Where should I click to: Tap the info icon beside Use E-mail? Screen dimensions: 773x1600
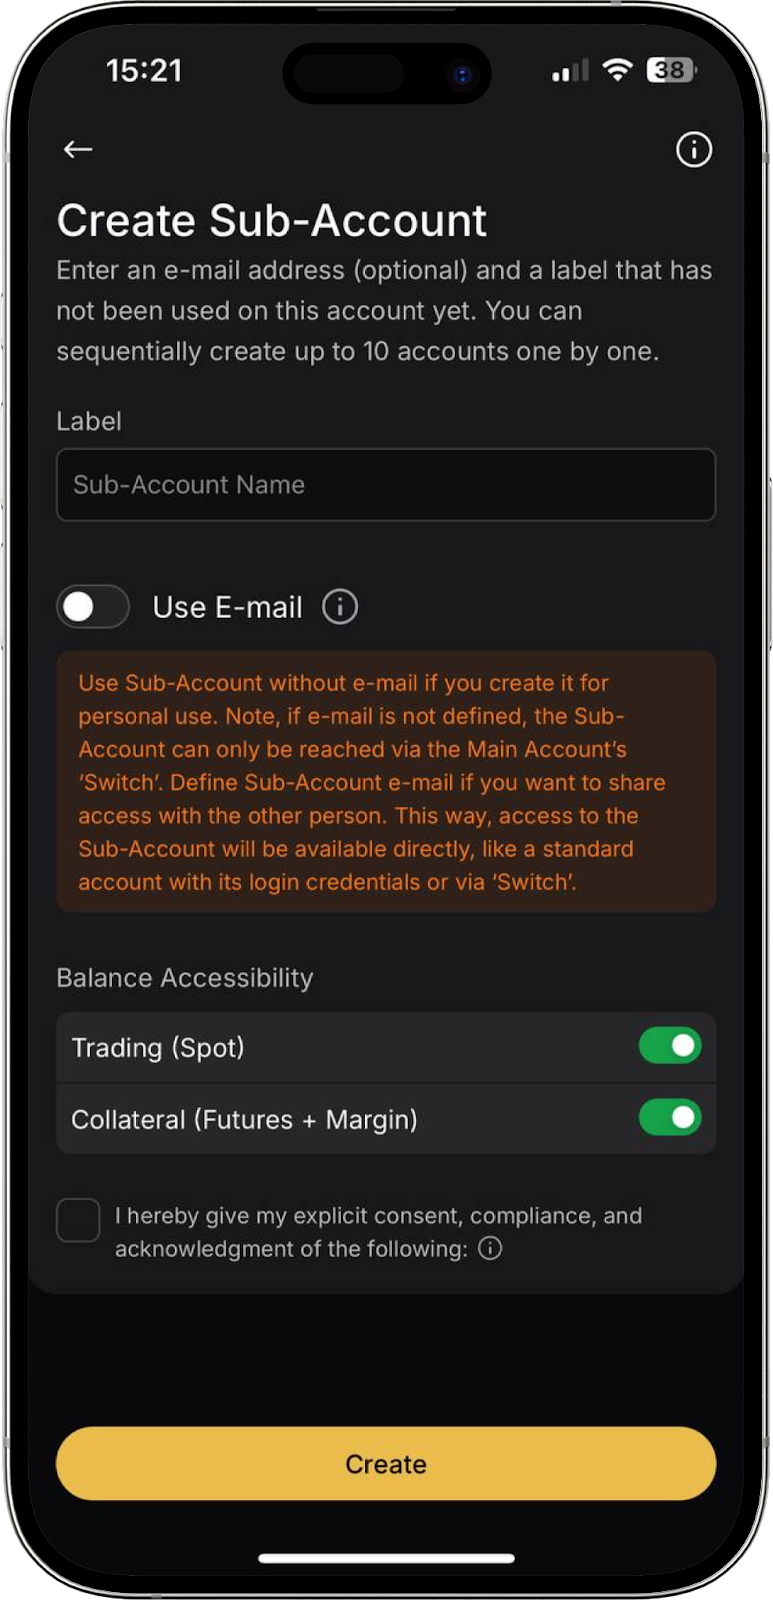tap(340, 607)
